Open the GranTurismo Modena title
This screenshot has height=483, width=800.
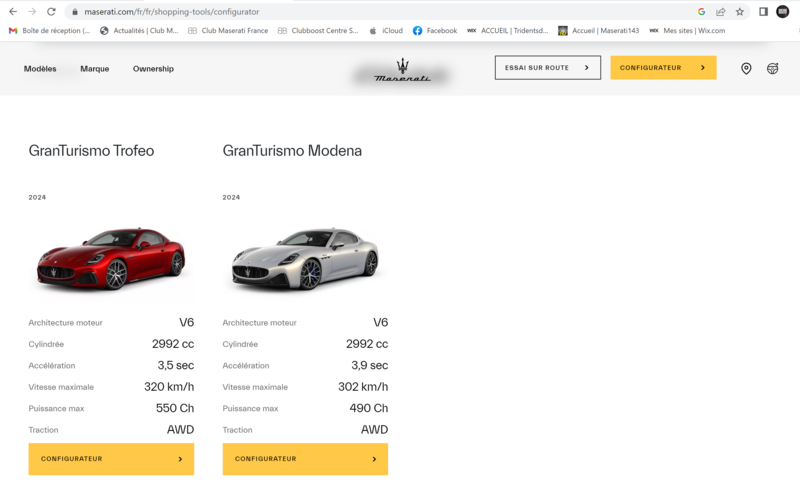tap(292, 150)
